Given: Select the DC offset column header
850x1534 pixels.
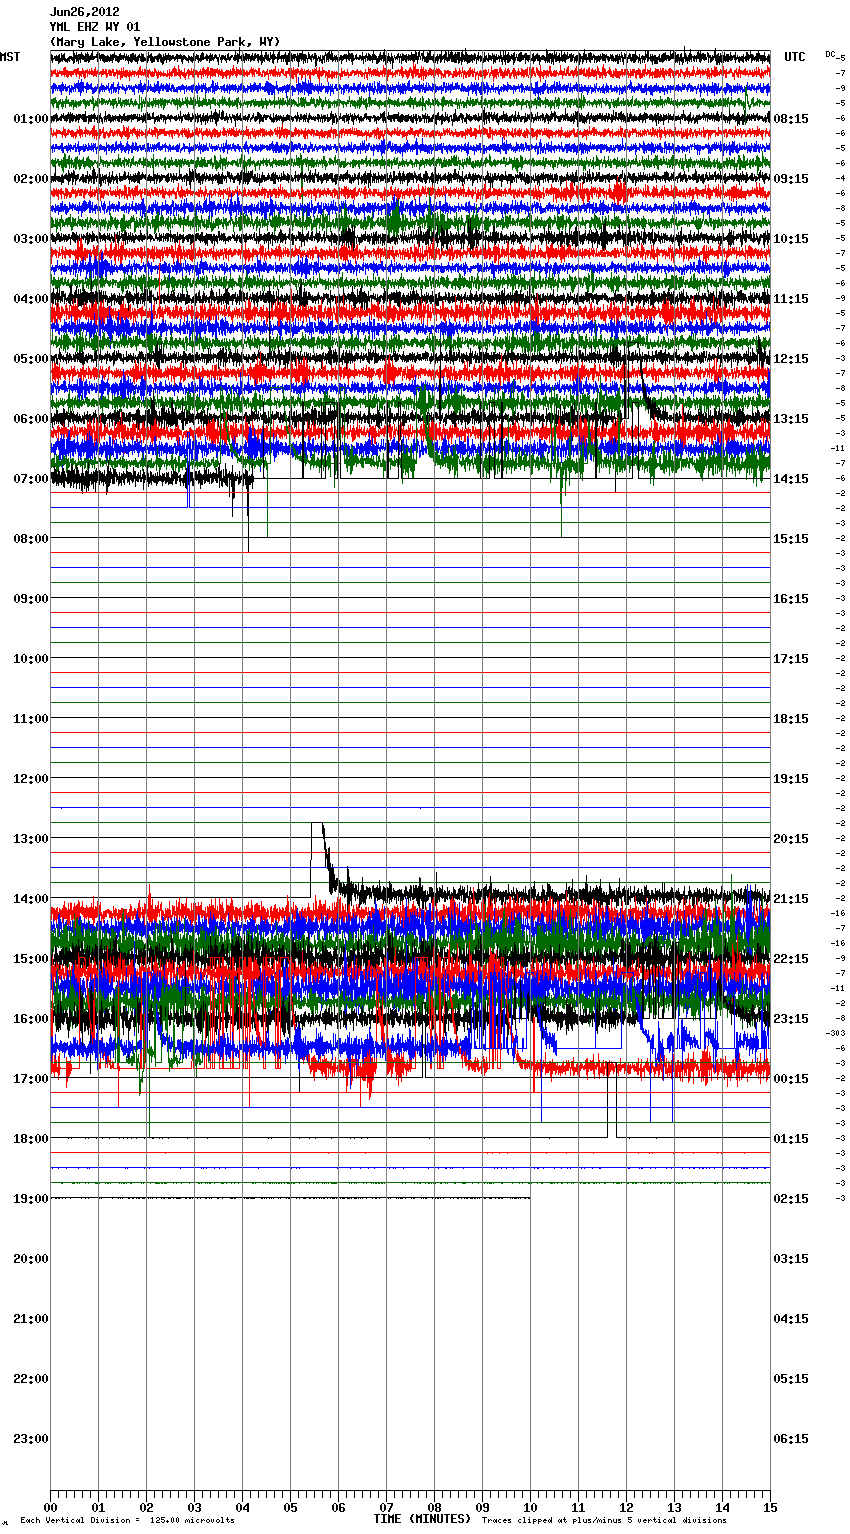Looking at the screenshot, I should [830, 54].
